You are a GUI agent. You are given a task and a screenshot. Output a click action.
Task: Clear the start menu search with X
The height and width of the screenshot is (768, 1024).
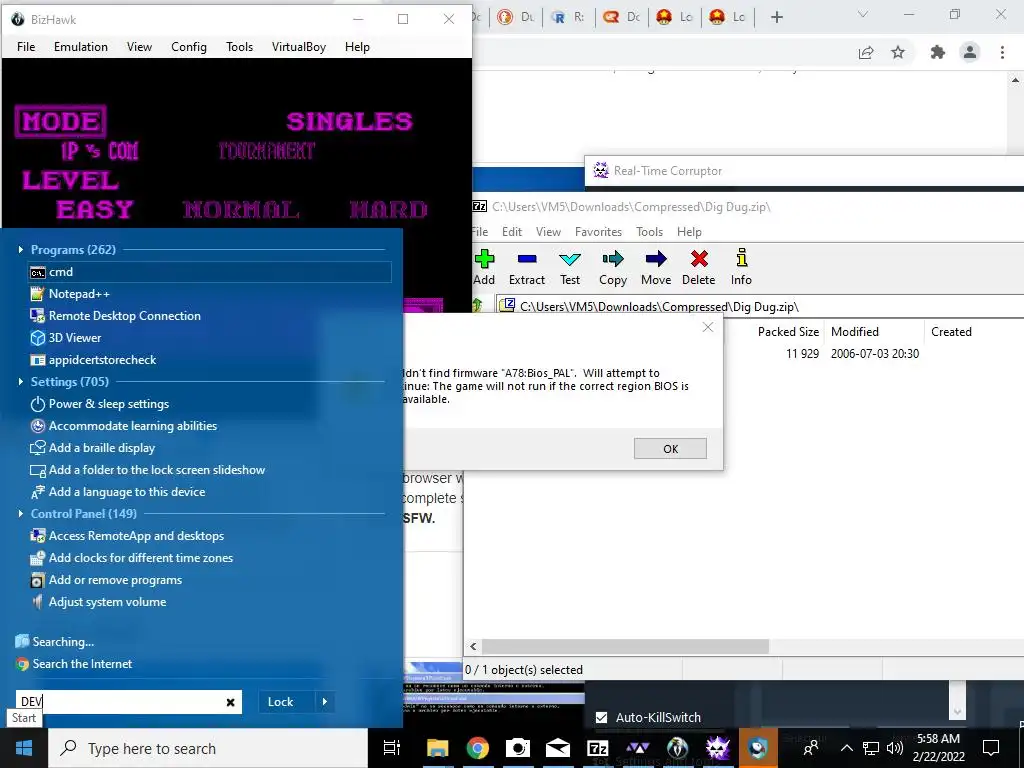click(x=231, y=702)
